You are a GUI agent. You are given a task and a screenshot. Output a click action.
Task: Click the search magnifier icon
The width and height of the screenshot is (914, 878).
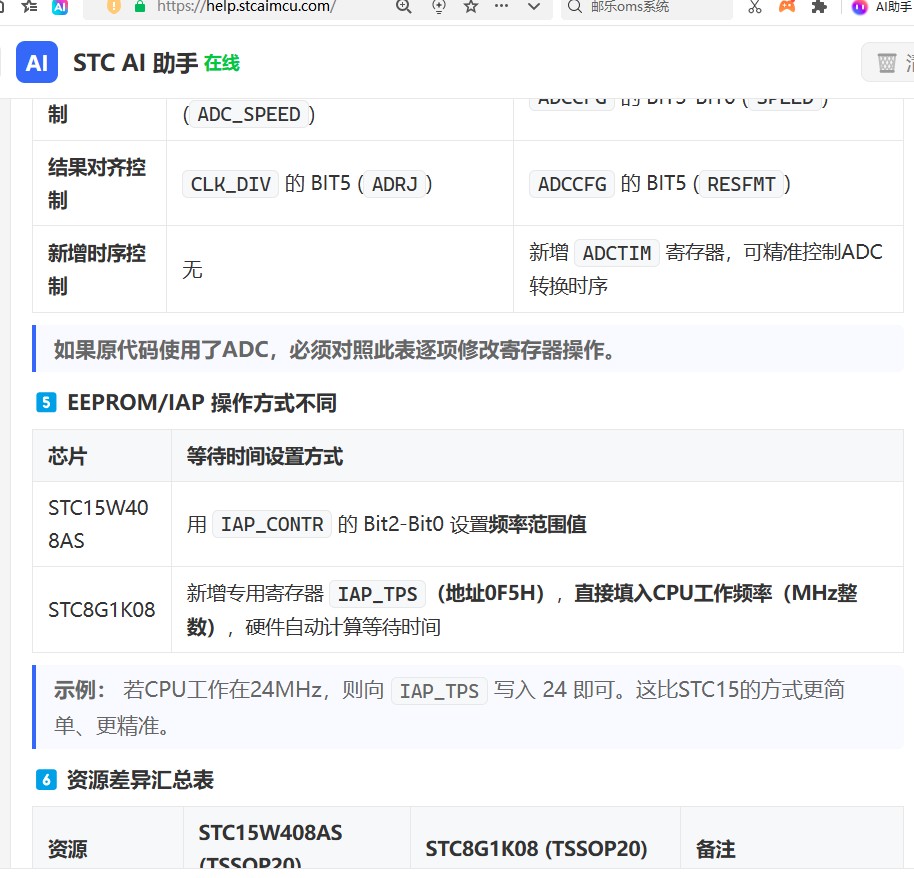pyautogui.click(x=575, y=6)
